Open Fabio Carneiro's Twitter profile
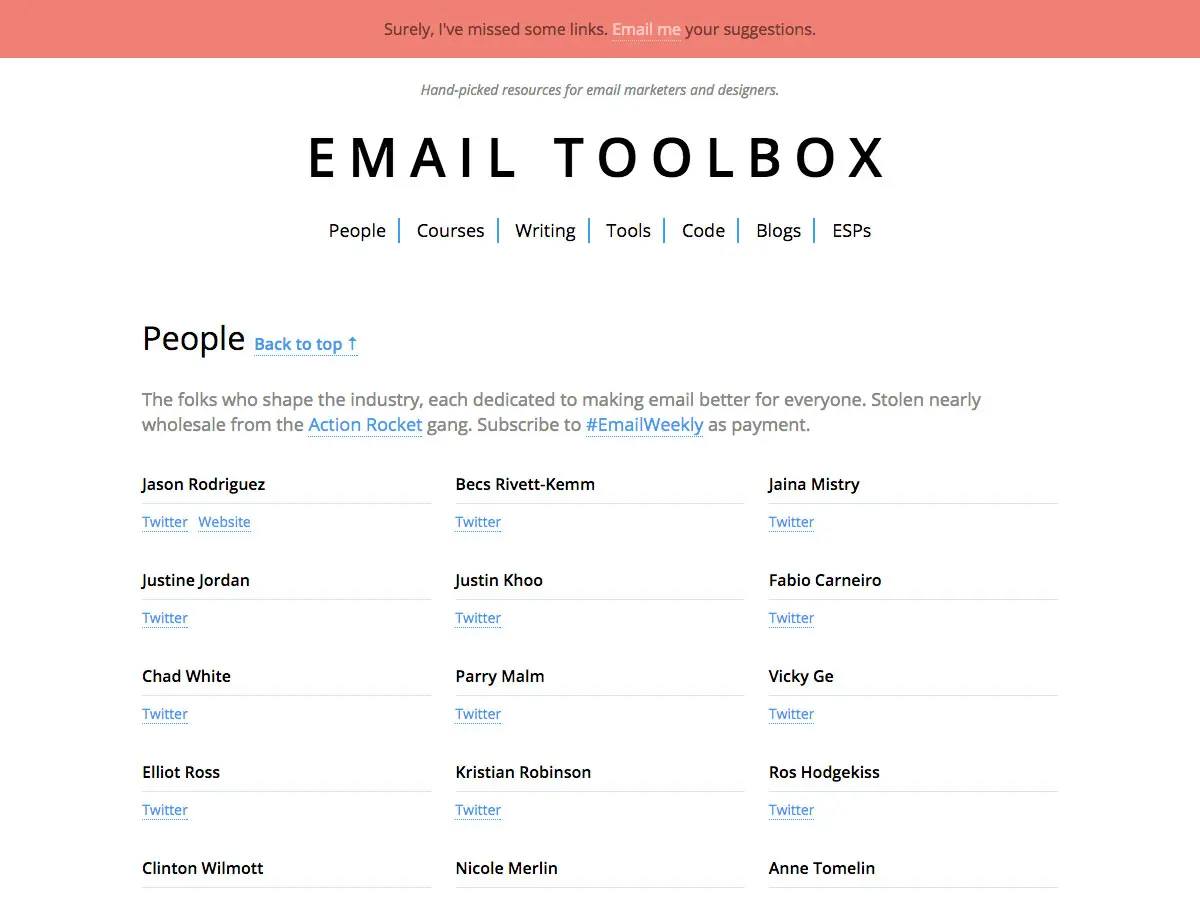This screenshot has width=1200, height=900. [791, 617]
